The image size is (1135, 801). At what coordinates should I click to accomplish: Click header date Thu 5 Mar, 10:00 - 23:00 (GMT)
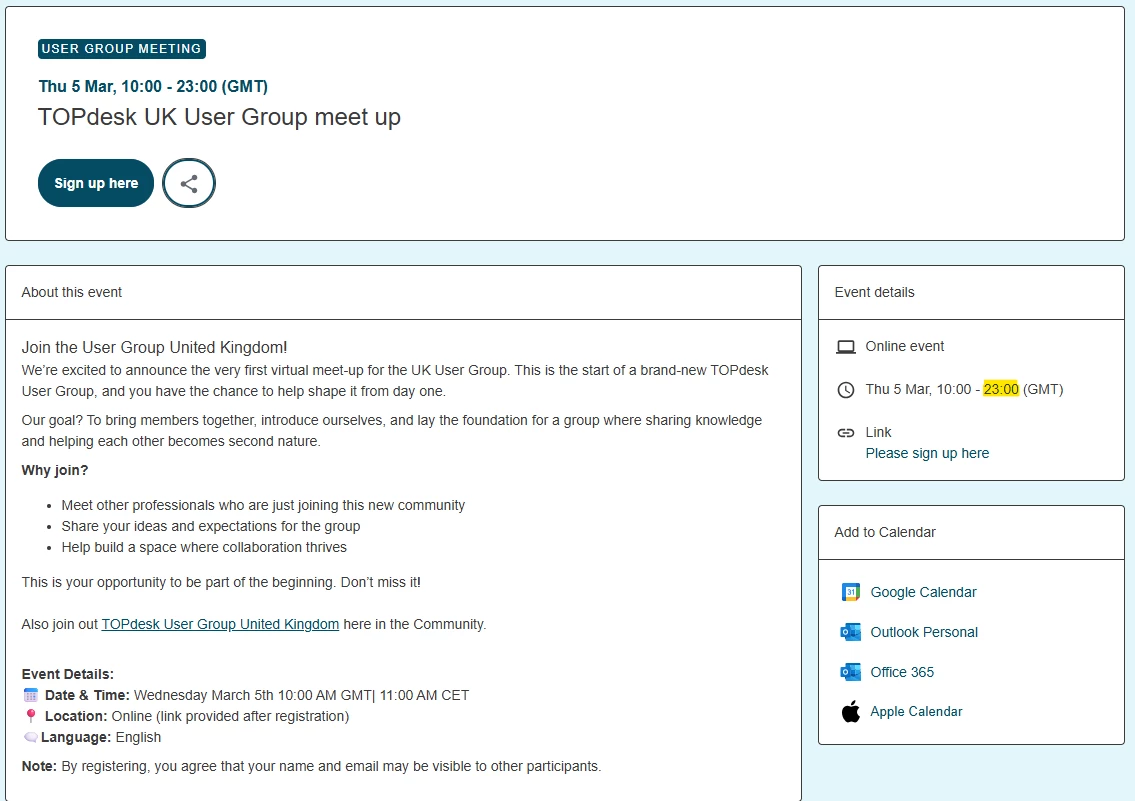click(153, 86)
